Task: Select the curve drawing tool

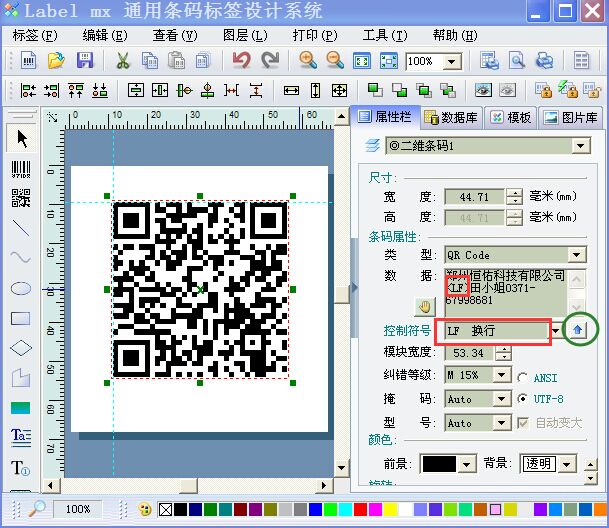Action: (21, 257)
